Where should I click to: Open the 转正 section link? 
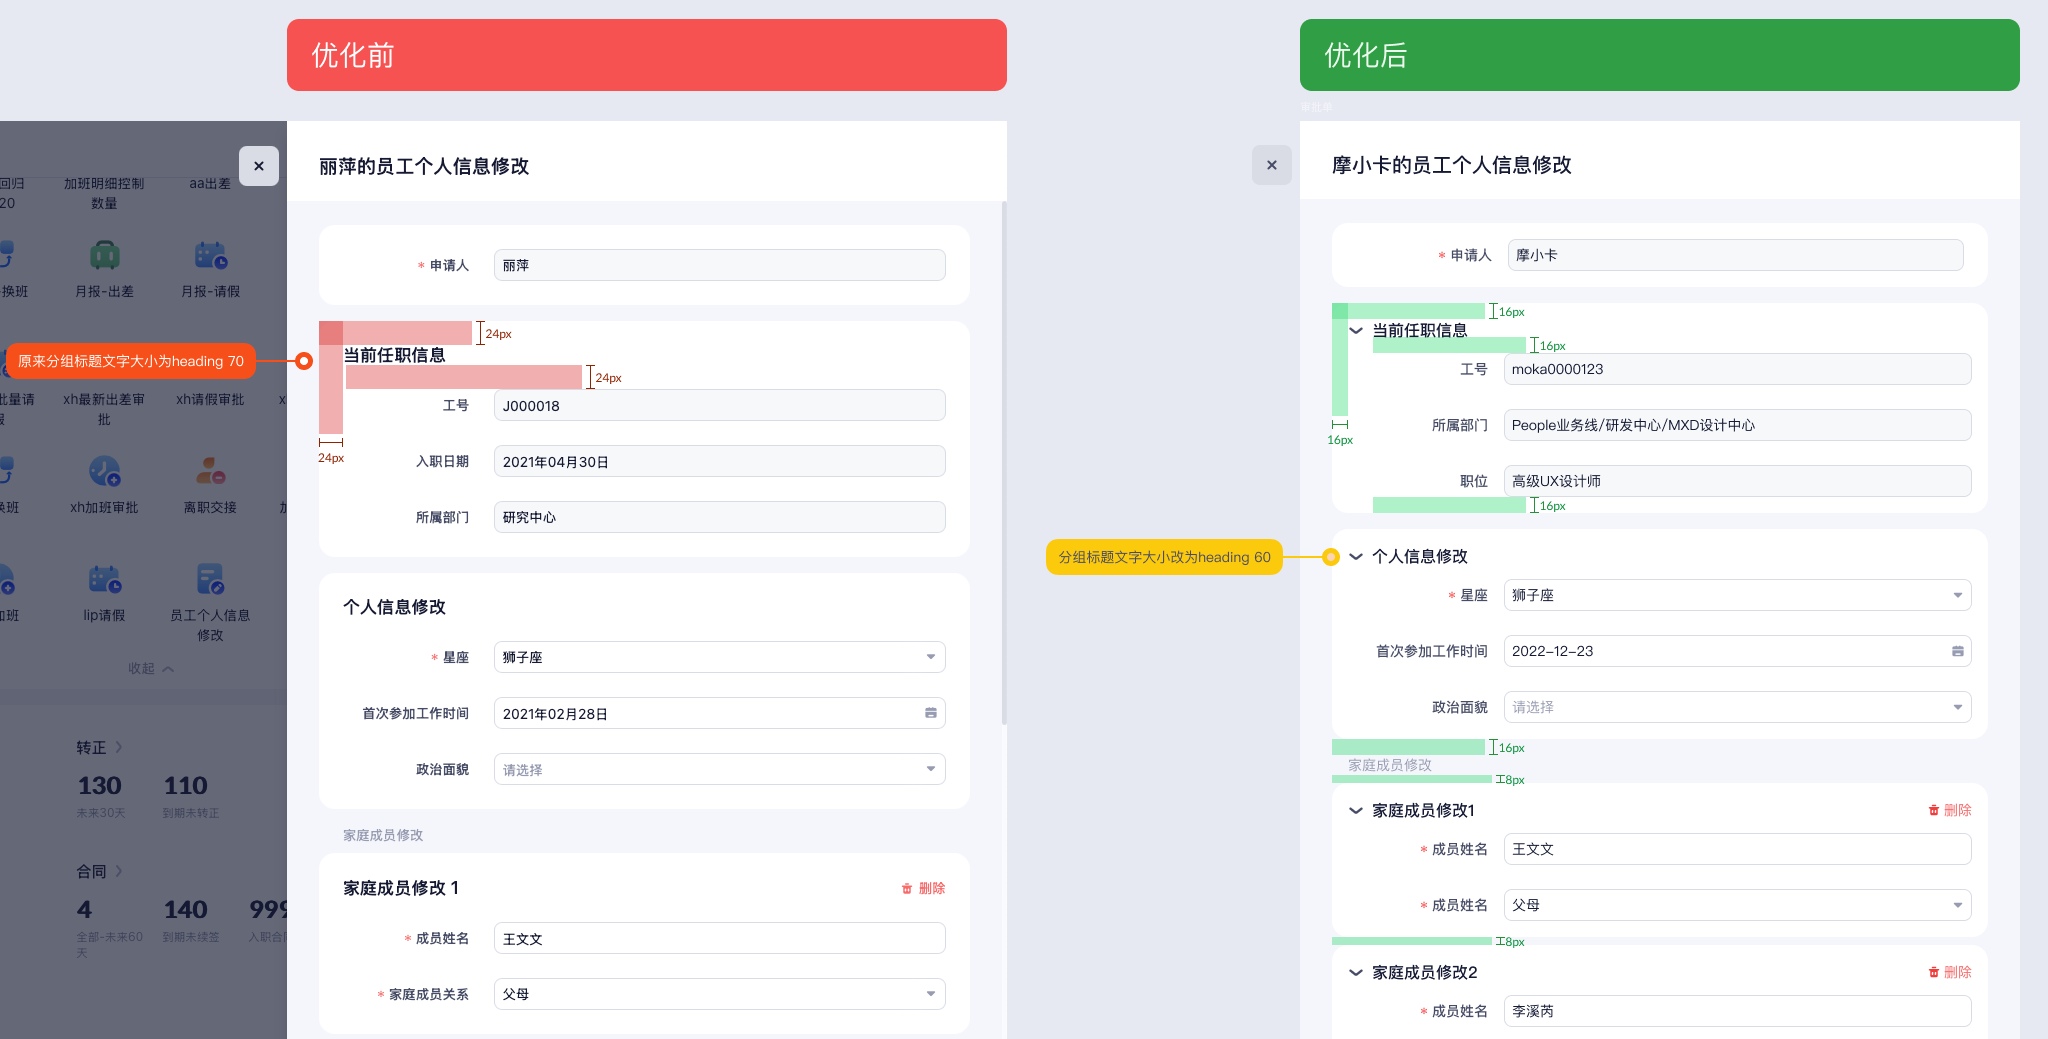coord(99,747)
